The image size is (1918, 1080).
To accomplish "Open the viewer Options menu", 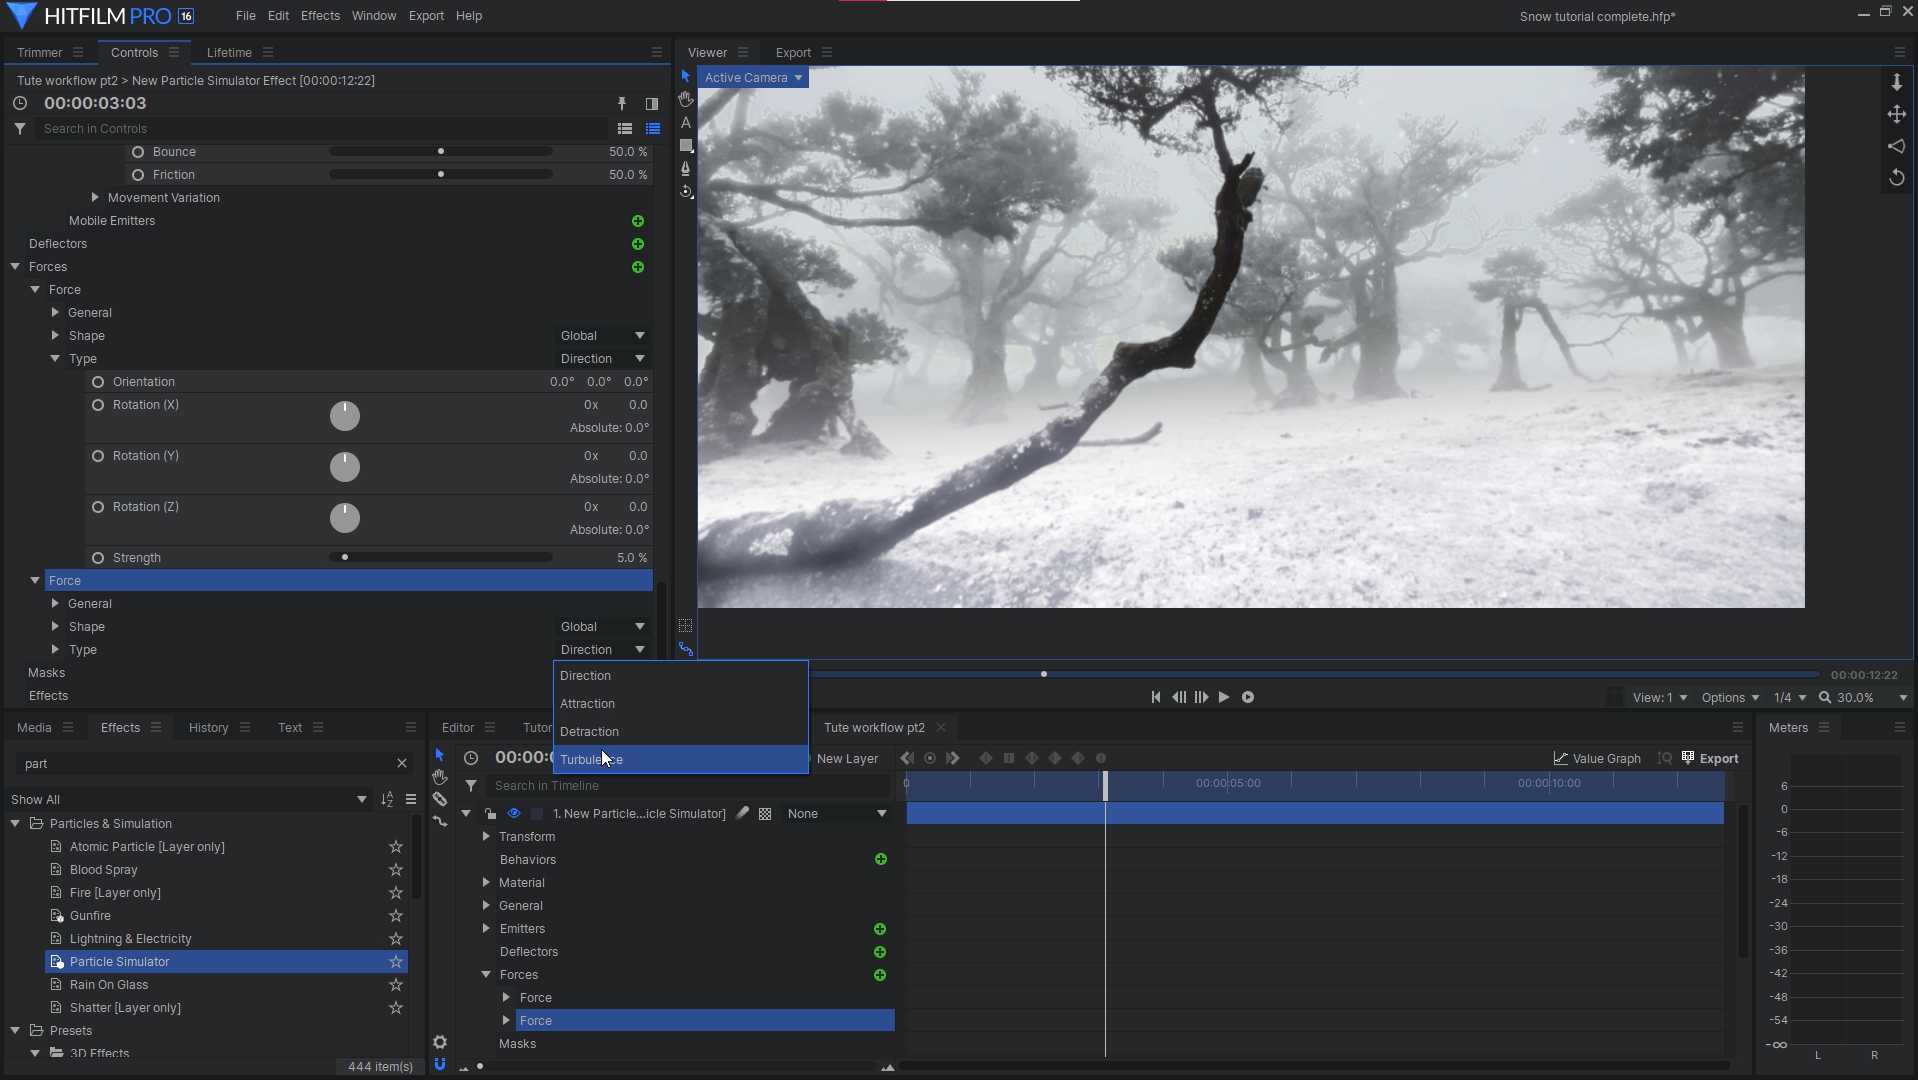I will [x=1730, y=698].
